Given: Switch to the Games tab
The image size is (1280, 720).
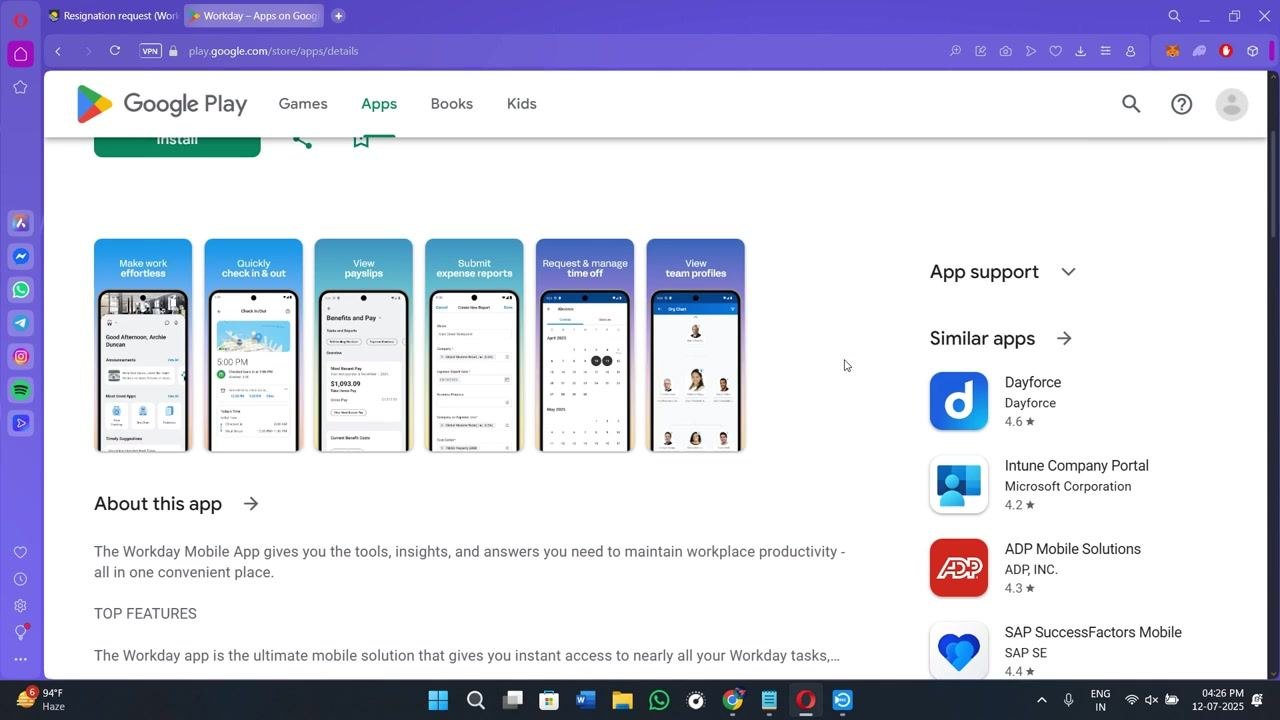Looking at the screenshot, I should coord(303,104).
